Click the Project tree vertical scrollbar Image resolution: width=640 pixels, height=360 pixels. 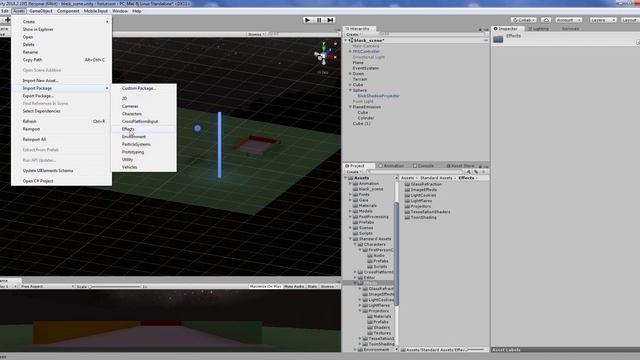click(x=396, y=253)
